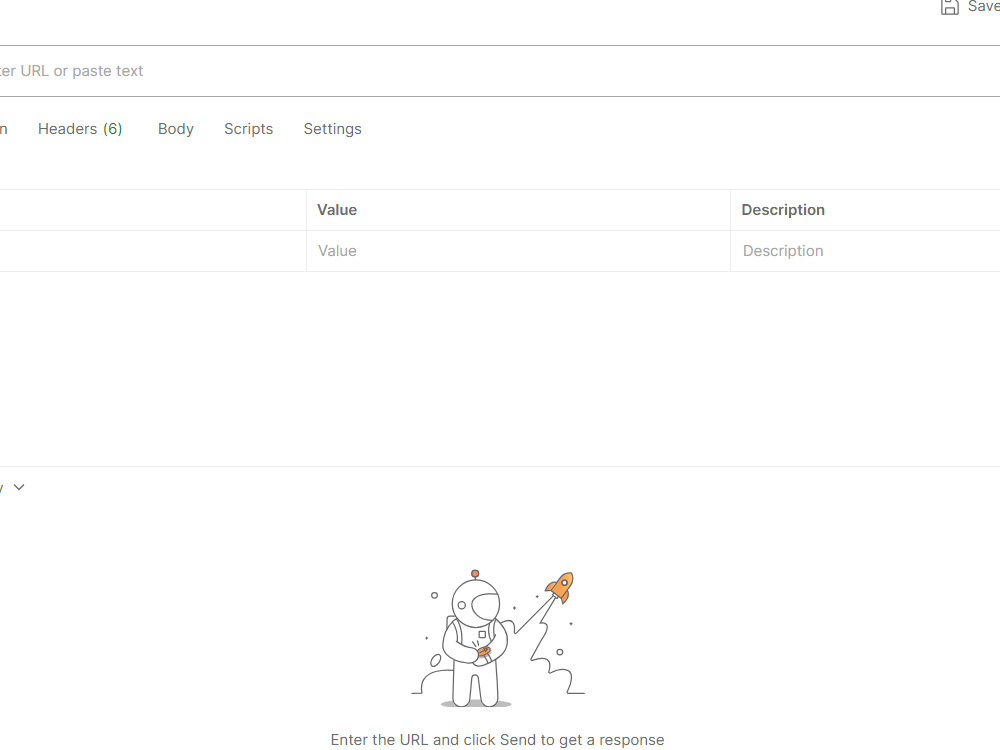Click the URL or paste text field
This screenshot has height=750, width=1000.
[x=500, y=71]
